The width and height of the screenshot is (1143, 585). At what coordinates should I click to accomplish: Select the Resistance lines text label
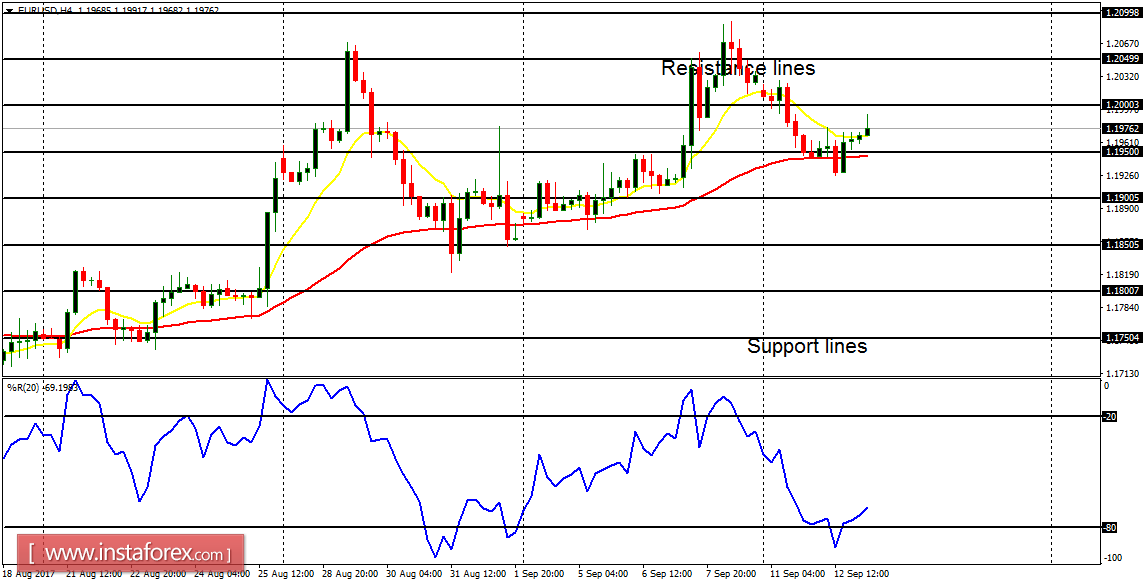(x=736, y=68)
